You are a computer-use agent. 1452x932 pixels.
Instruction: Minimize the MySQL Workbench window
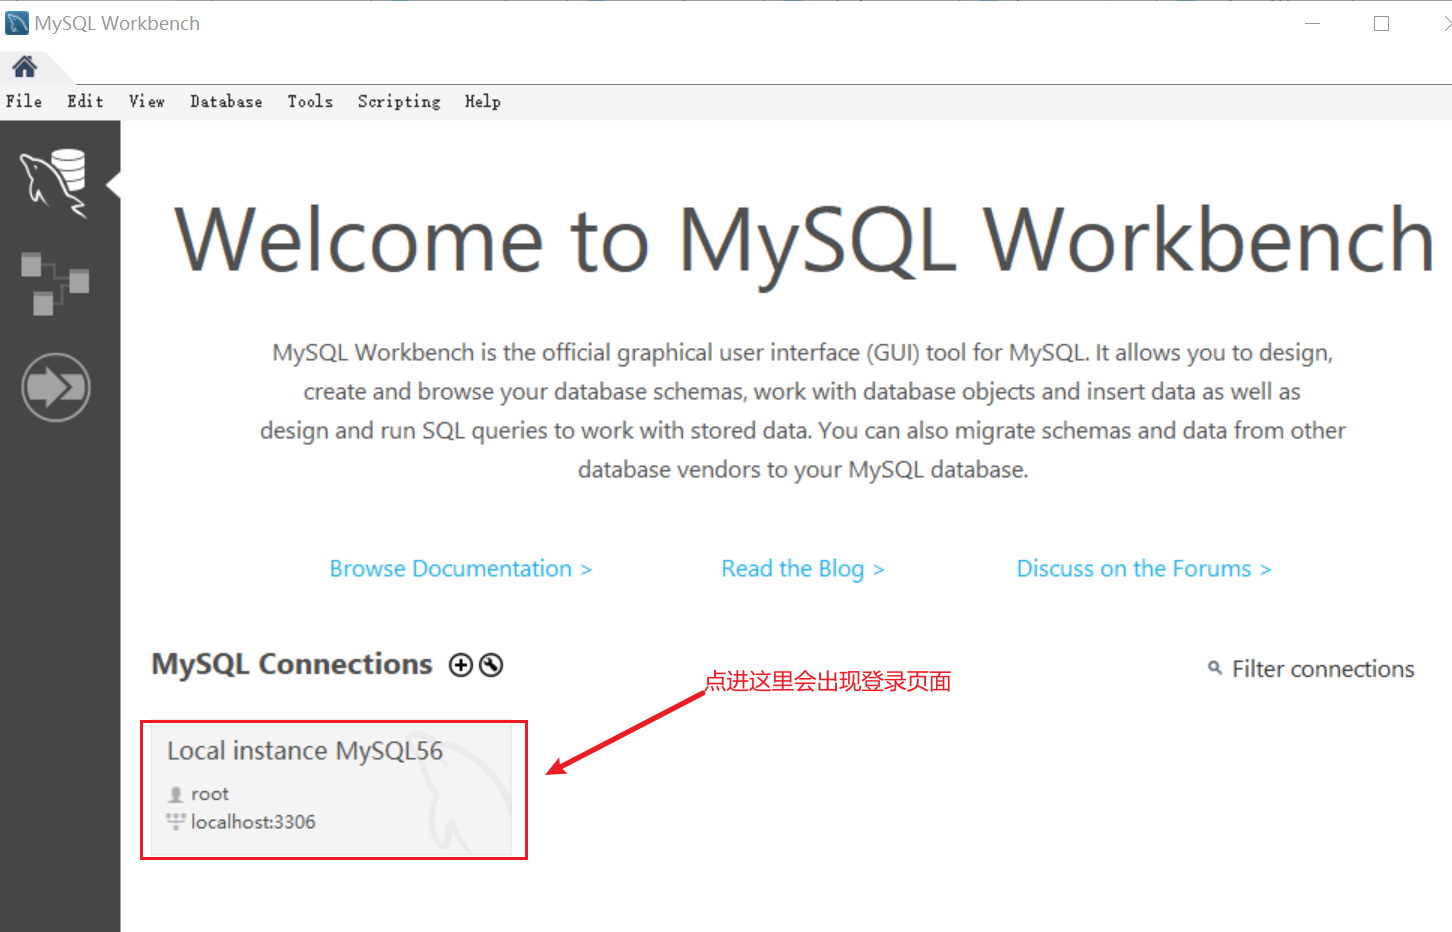[1313, 23]
